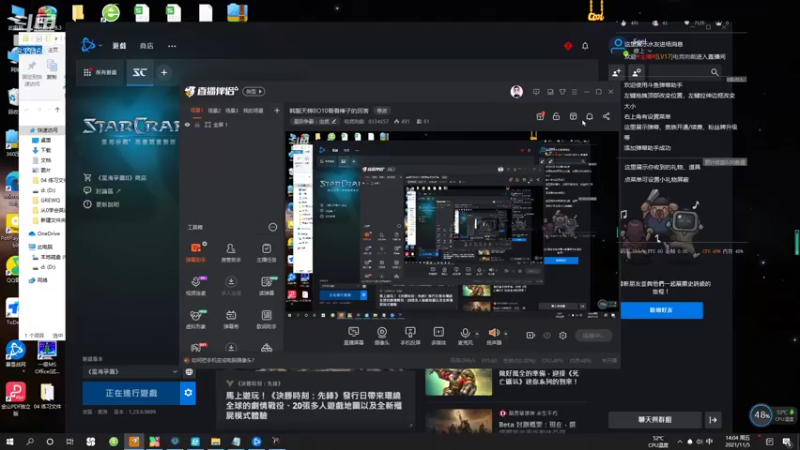Search friends in Battle.net search field
The image size is (800, 450).
684,72
